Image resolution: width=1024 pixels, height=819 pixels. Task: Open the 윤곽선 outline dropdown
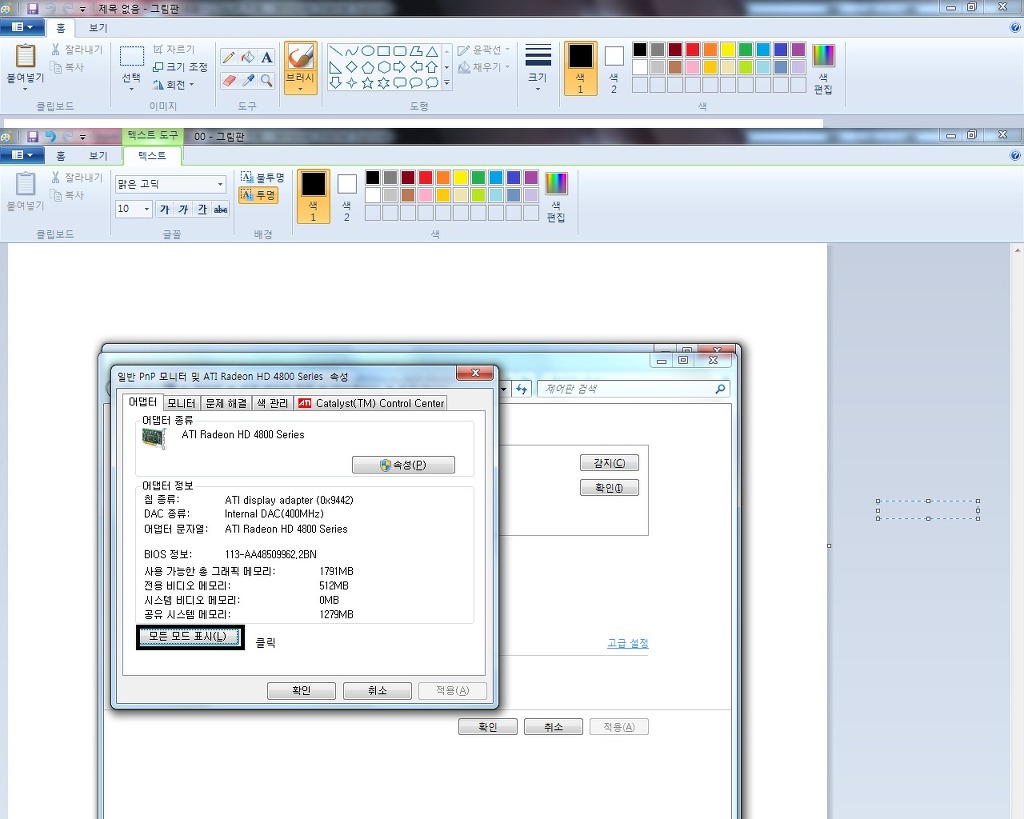[x=484, y=49]
